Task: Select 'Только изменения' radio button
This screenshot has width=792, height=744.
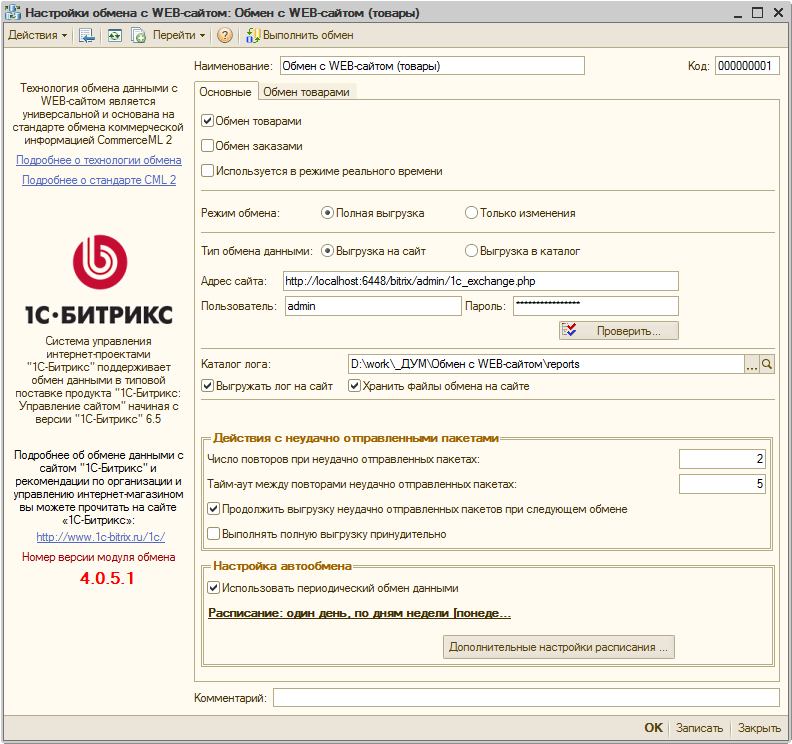Action: (471, 213)
